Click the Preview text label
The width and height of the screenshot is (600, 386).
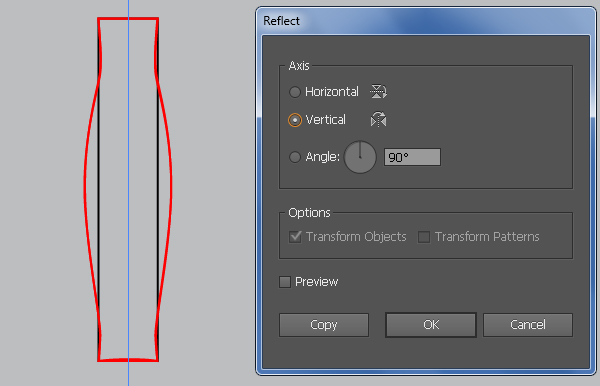(x=316, y=282)
